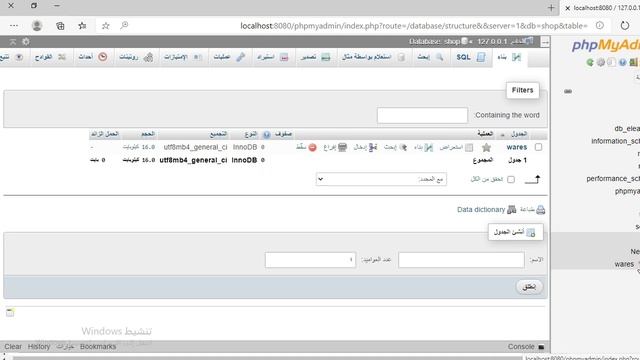Switch to the SQL tab
The height and width of the screenshot is (360, 640).
[470, 57]
